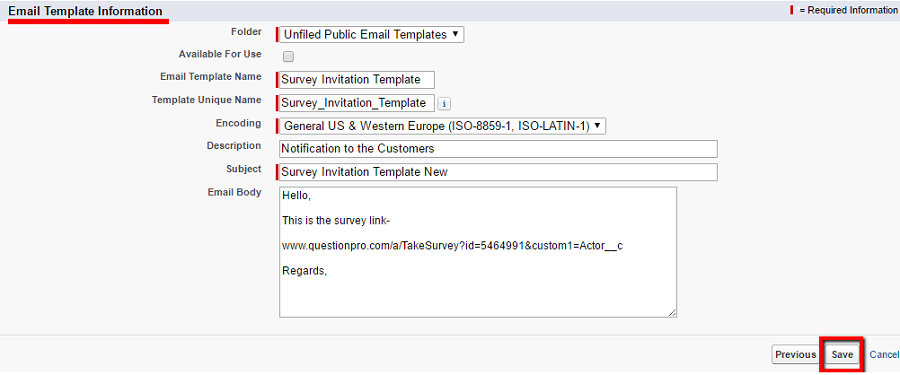Click 'Regards,' line in email body
Screen dimensions: 900x375
(x=304, y=270)
